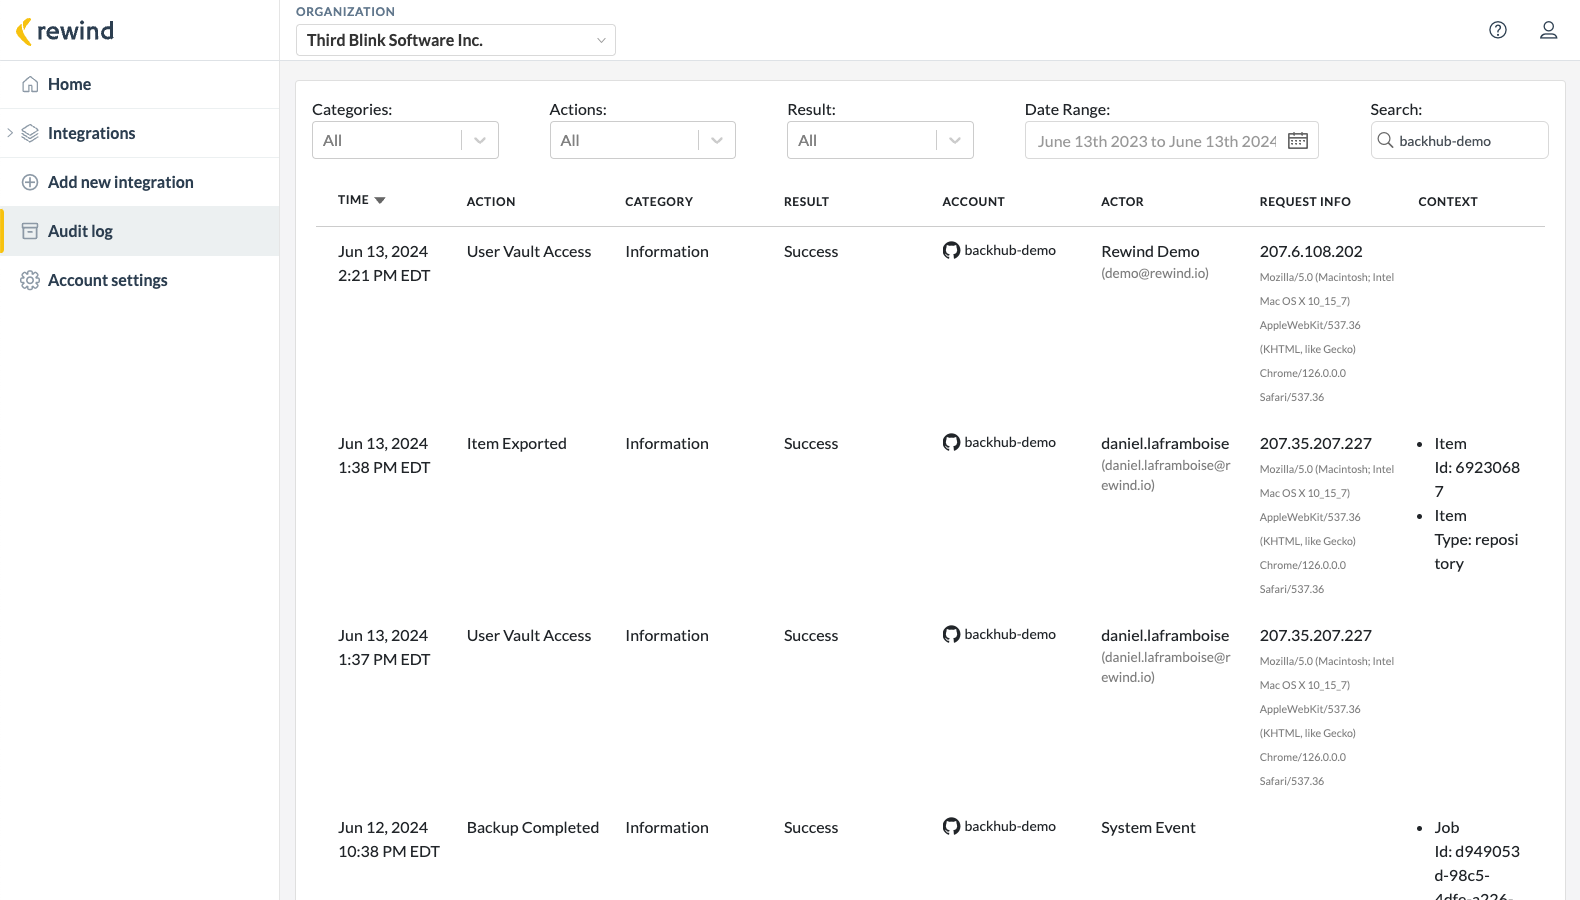1580x900 pixels.
Task: Click GitHub icon in 1:37 PM row
Action: 951,634
